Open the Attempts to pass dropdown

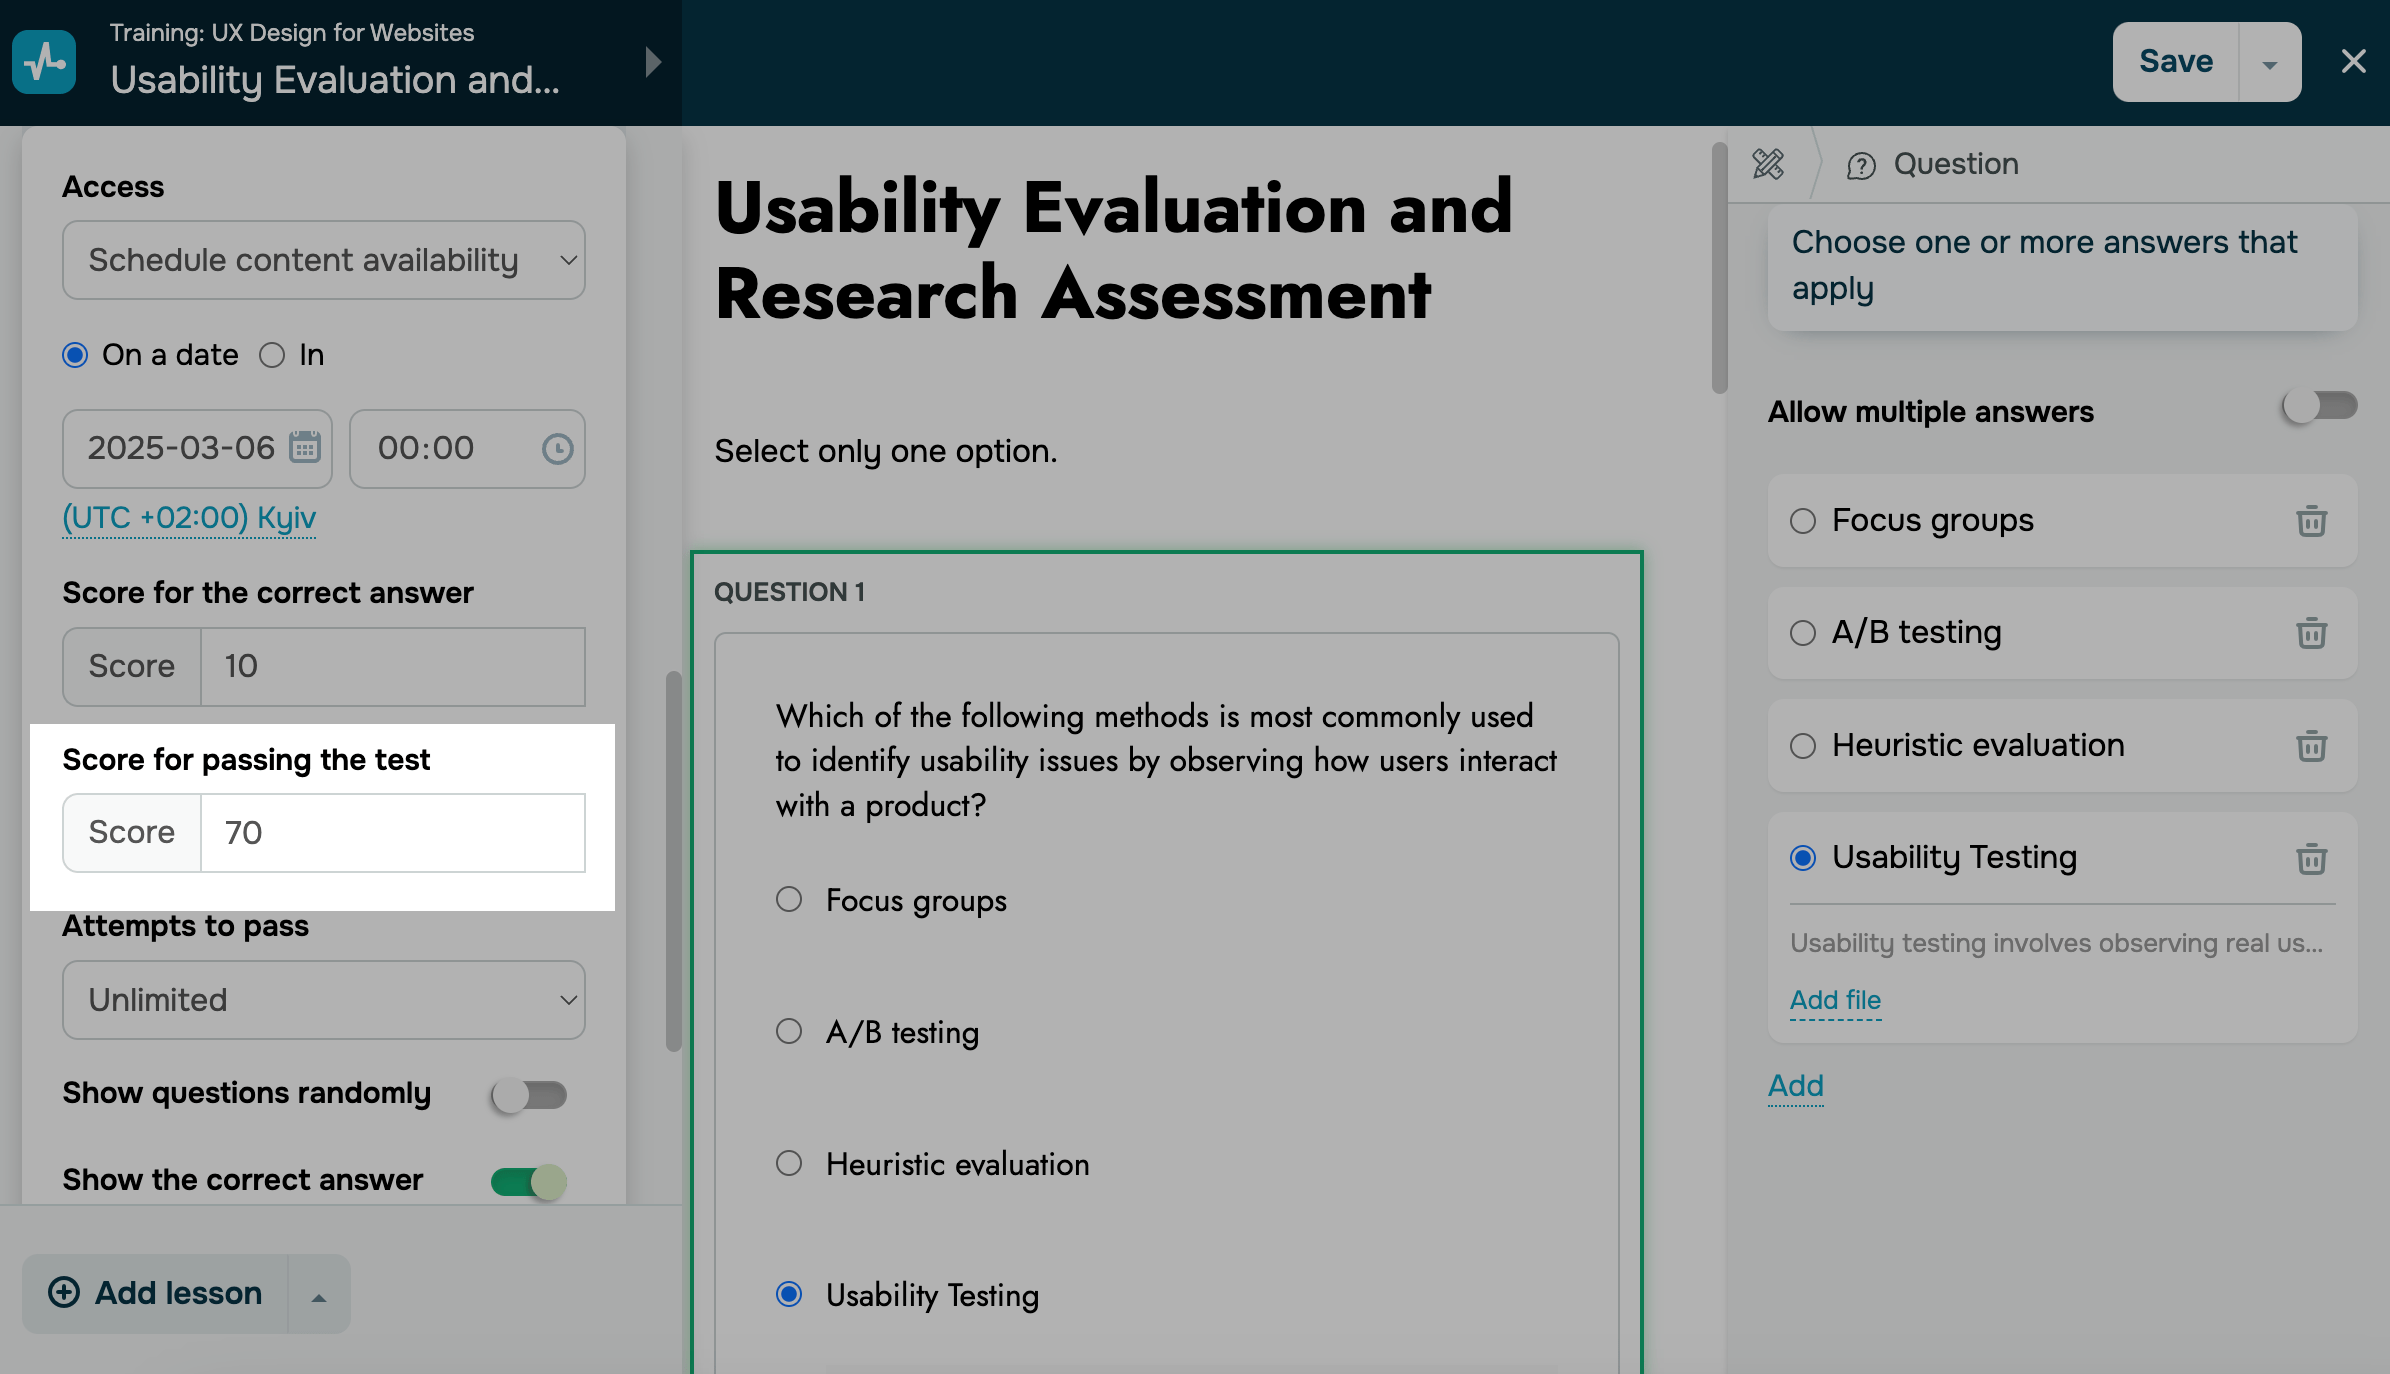click(323, 1000)
